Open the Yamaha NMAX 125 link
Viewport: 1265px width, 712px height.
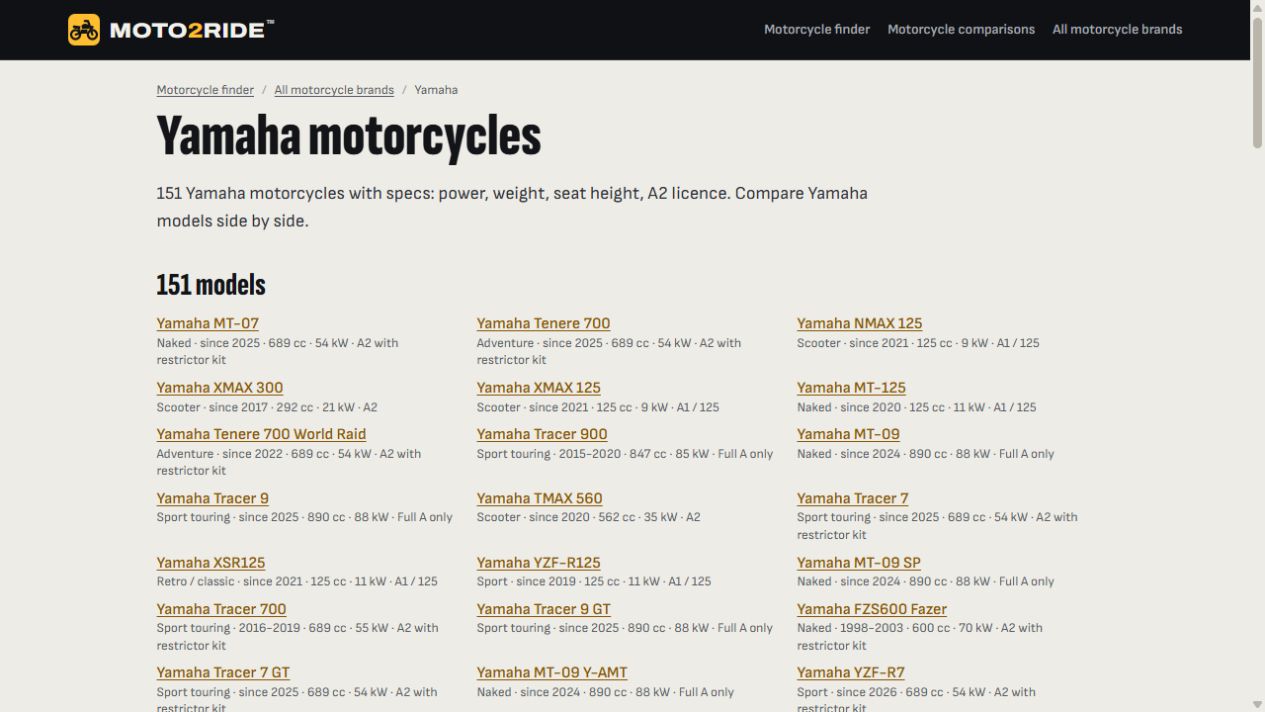(x=859, y=324)
